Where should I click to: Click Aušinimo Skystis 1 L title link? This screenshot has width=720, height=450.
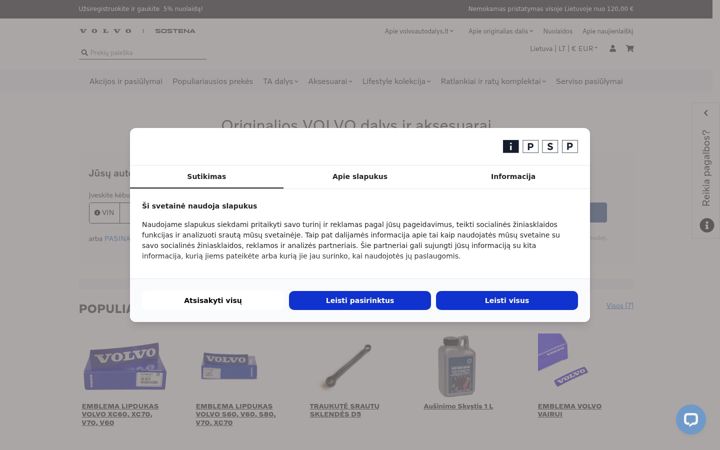coord(458,406)
